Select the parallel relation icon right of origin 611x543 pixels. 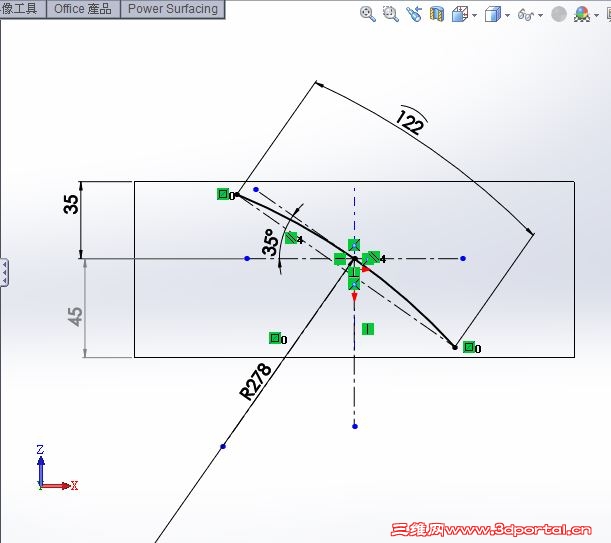click(374, 257)
